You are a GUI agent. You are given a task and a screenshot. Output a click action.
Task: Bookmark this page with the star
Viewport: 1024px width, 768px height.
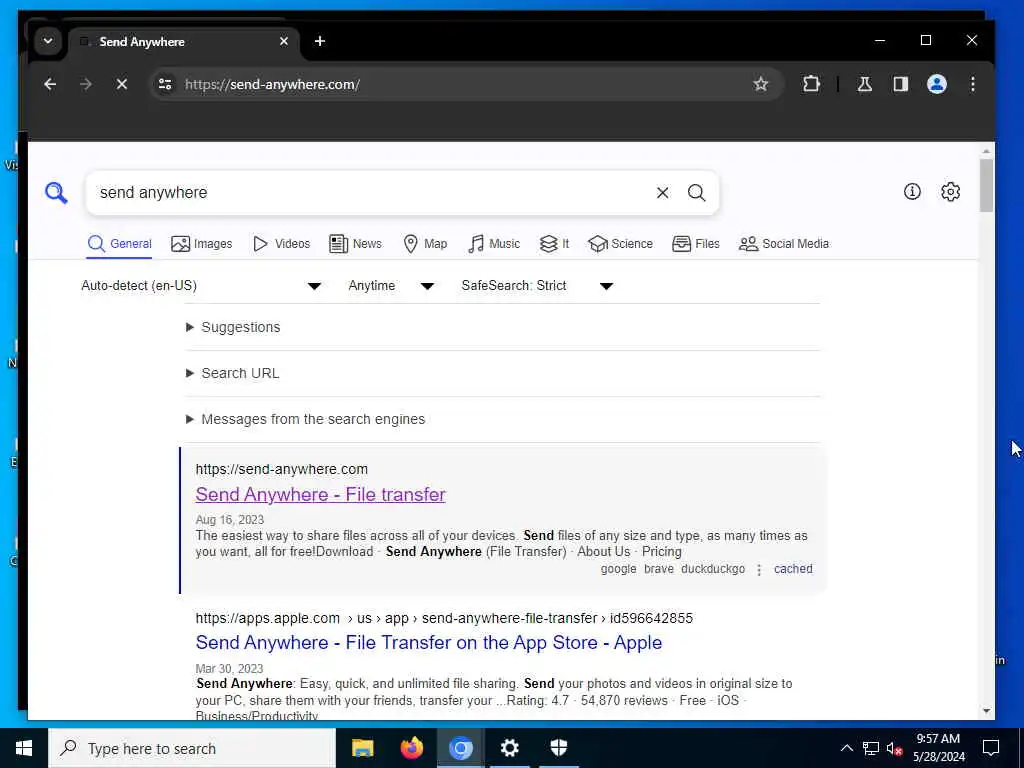pyautogui.click(x=760, y=84)
